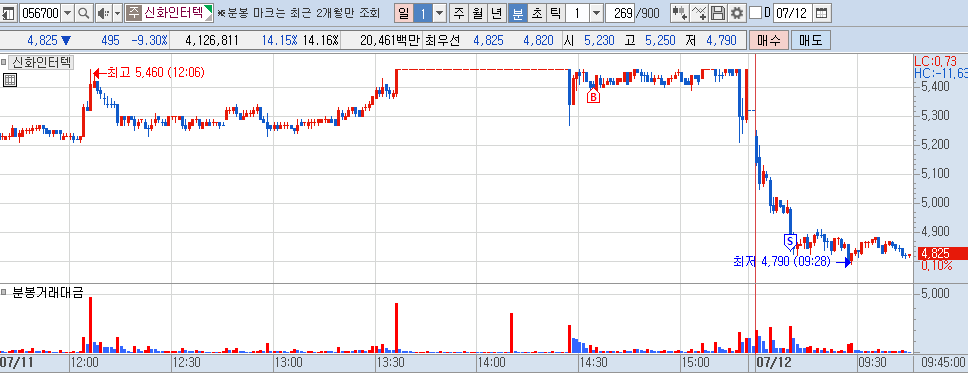Toggle the small square beside 분봉거래대금 label

pos(4,291)
